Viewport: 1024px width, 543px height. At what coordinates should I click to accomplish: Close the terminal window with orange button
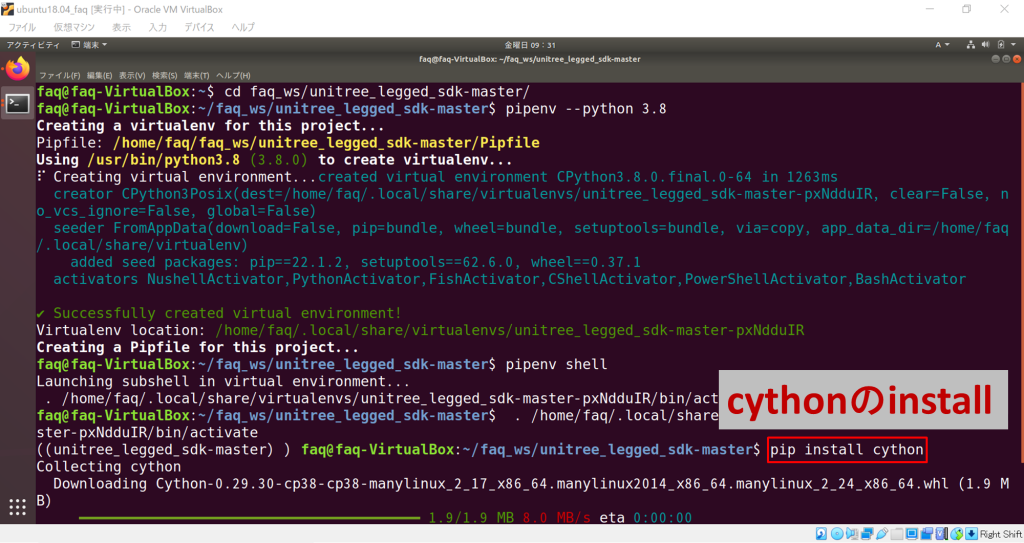[1016, 59]
